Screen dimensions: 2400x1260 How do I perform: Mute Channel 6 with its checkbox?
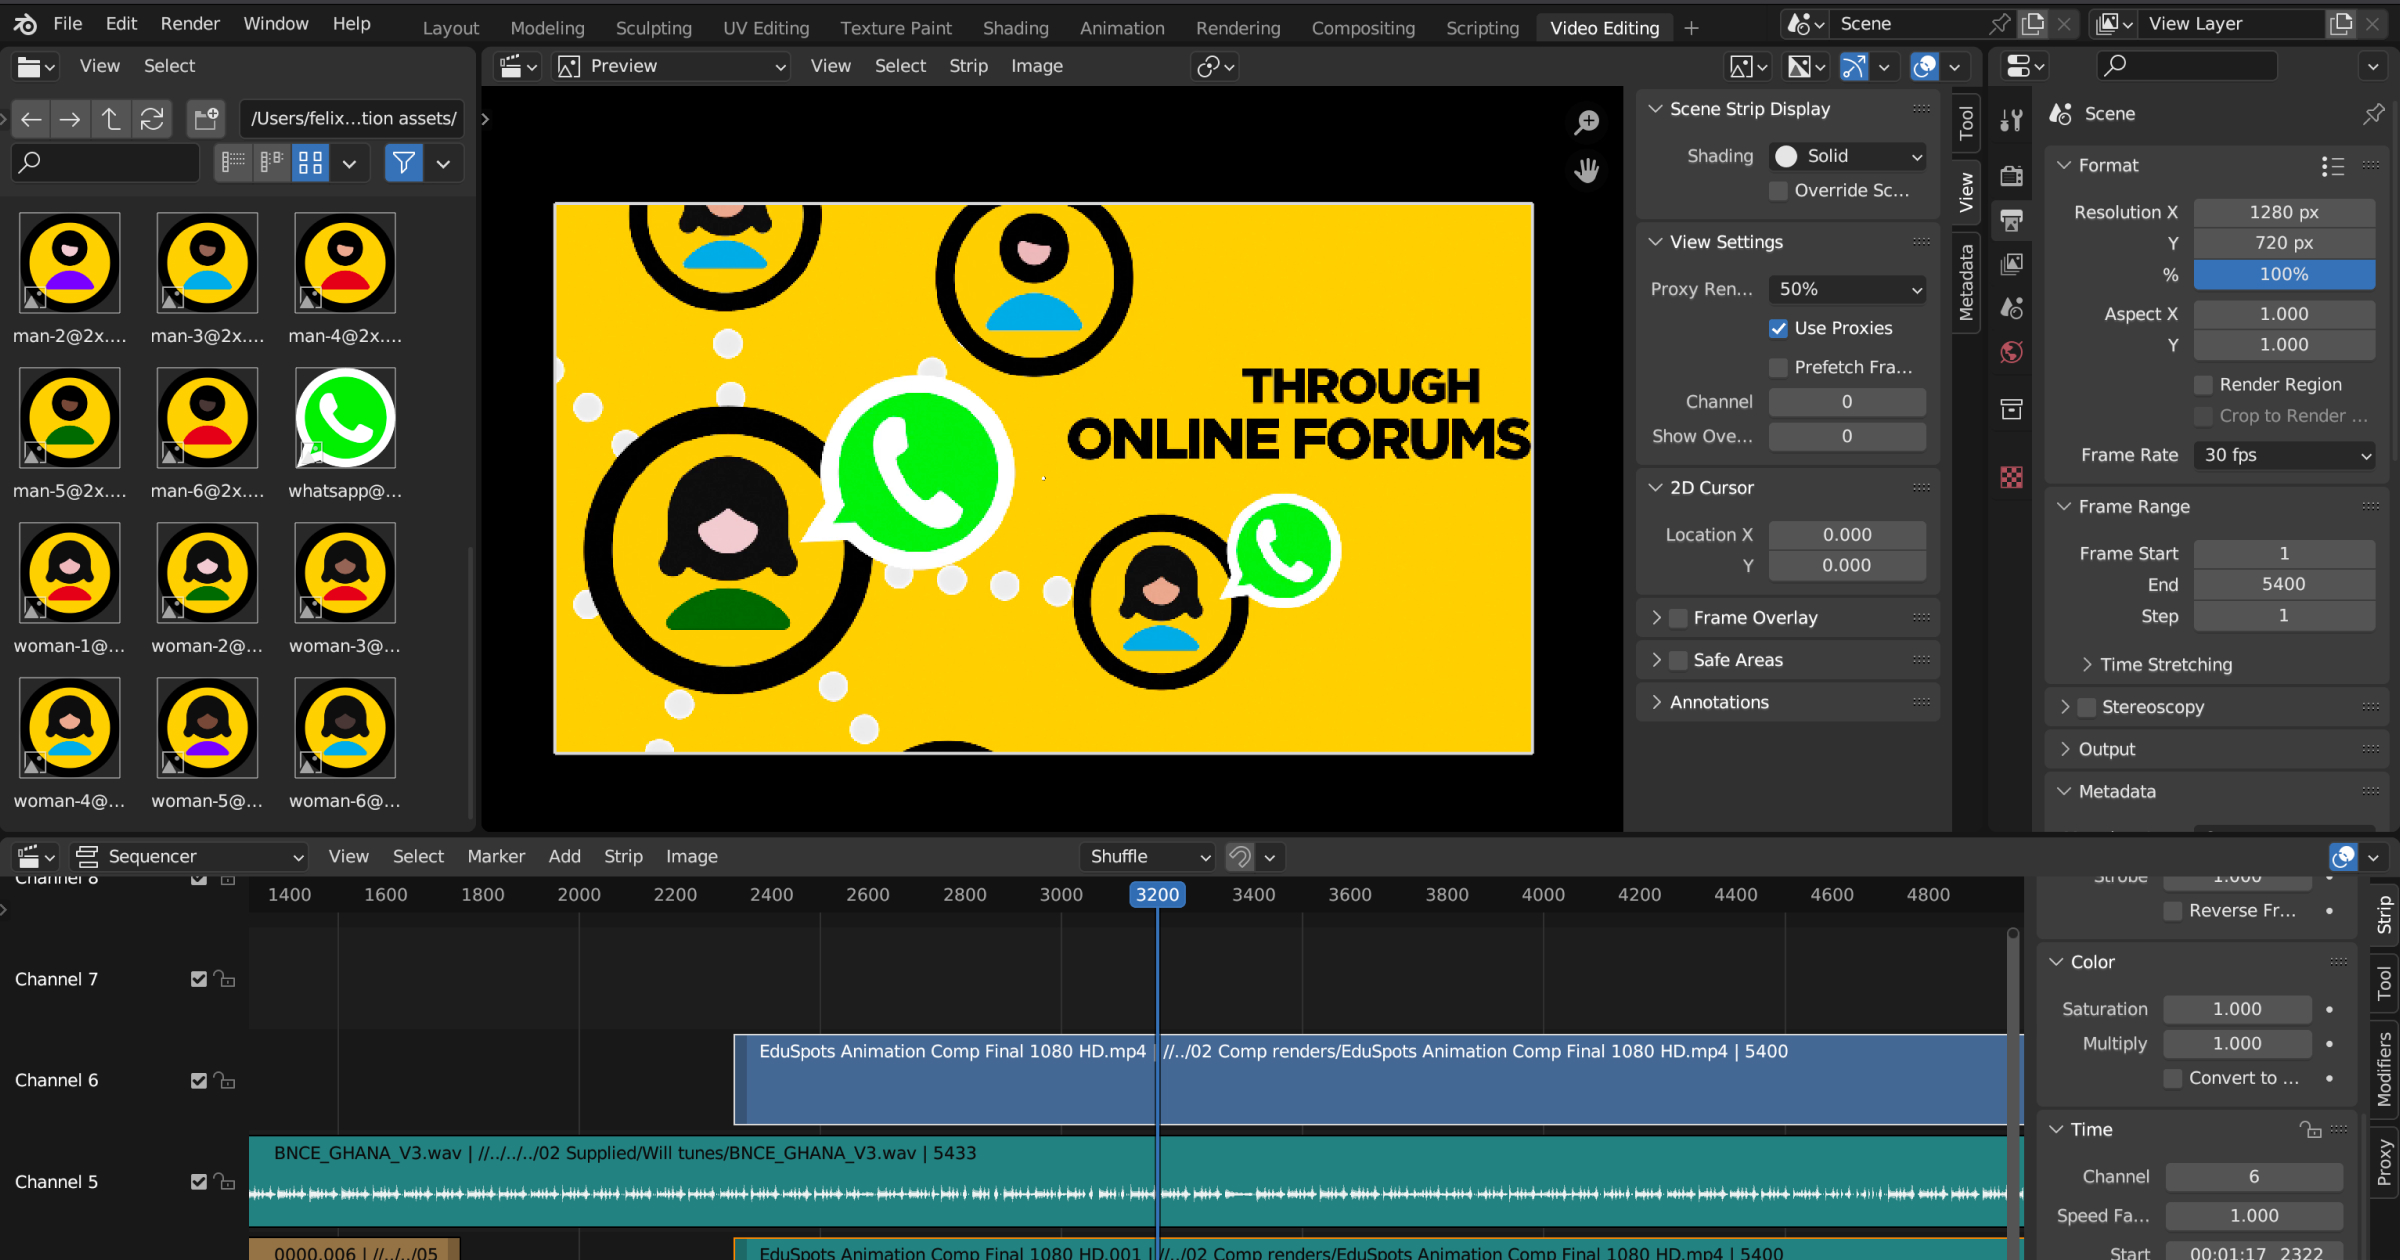click(198, 1081)
